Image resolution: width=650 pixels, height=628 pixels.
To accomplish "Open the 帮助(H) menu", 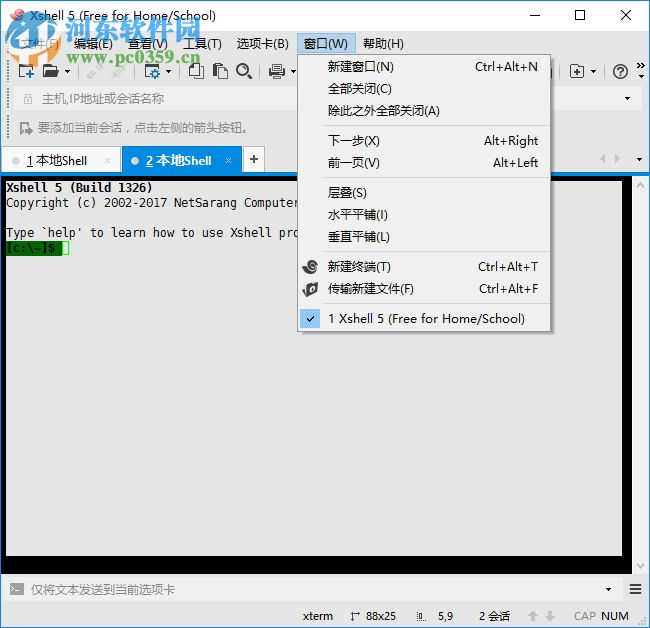I will pos(383,44).
